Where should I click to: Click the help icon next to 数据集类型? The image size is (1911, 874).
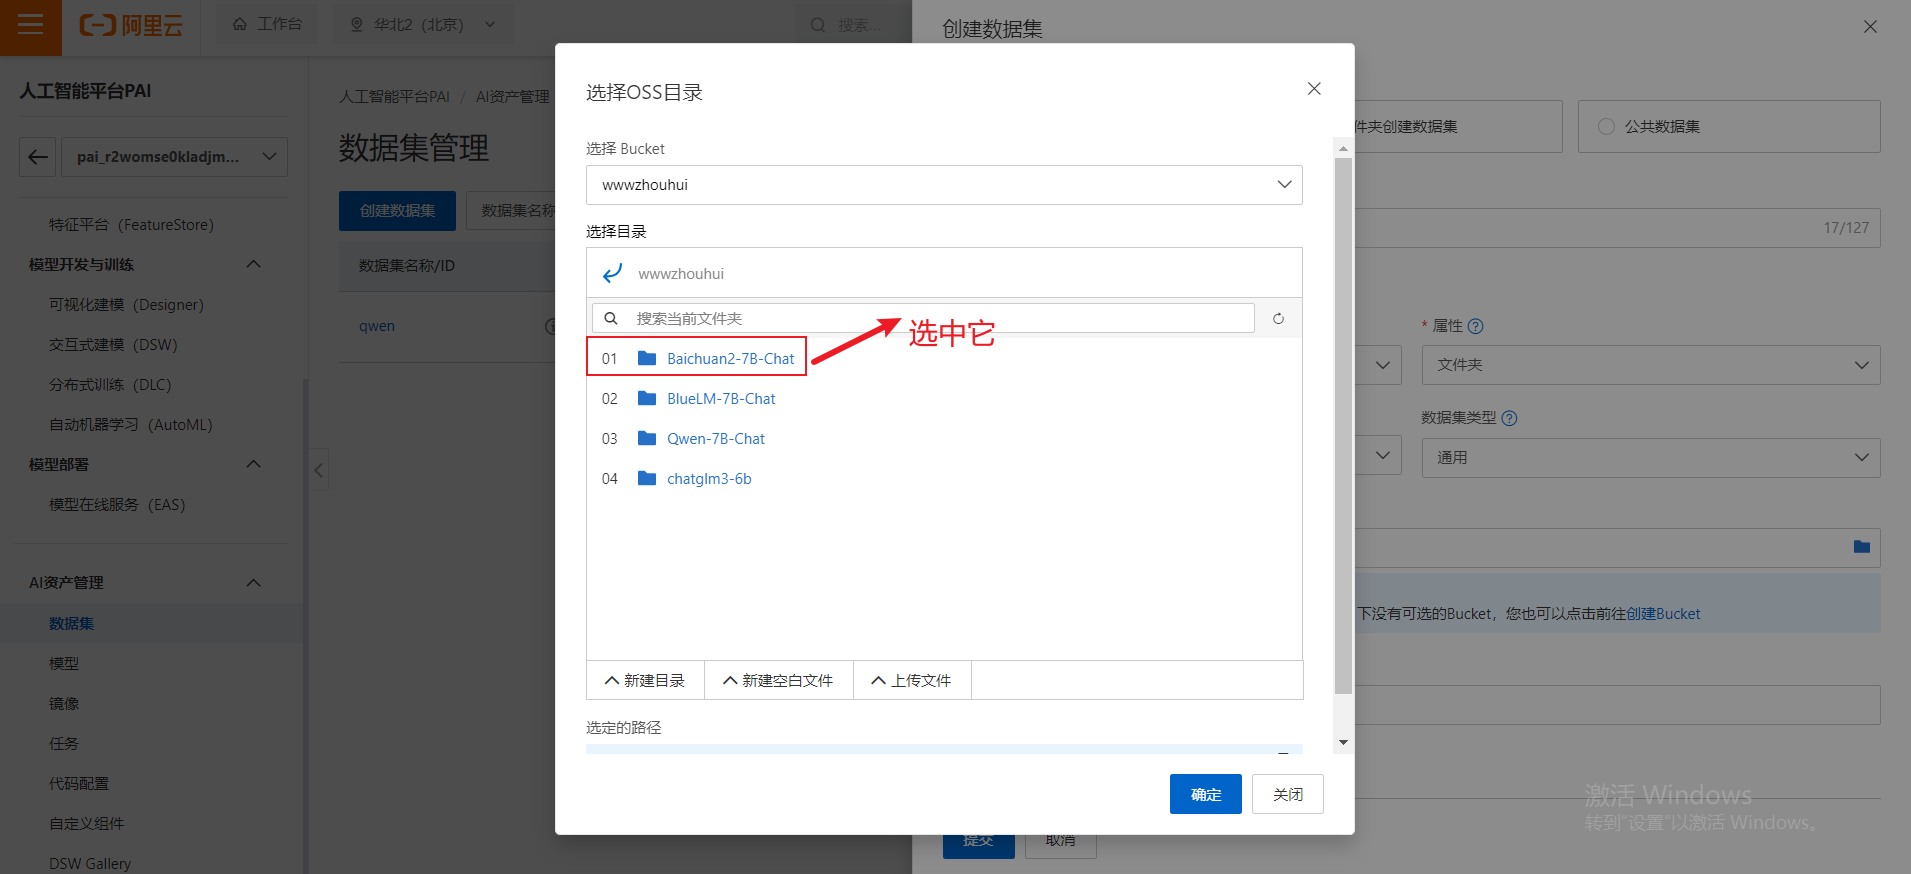point(1510,418)
